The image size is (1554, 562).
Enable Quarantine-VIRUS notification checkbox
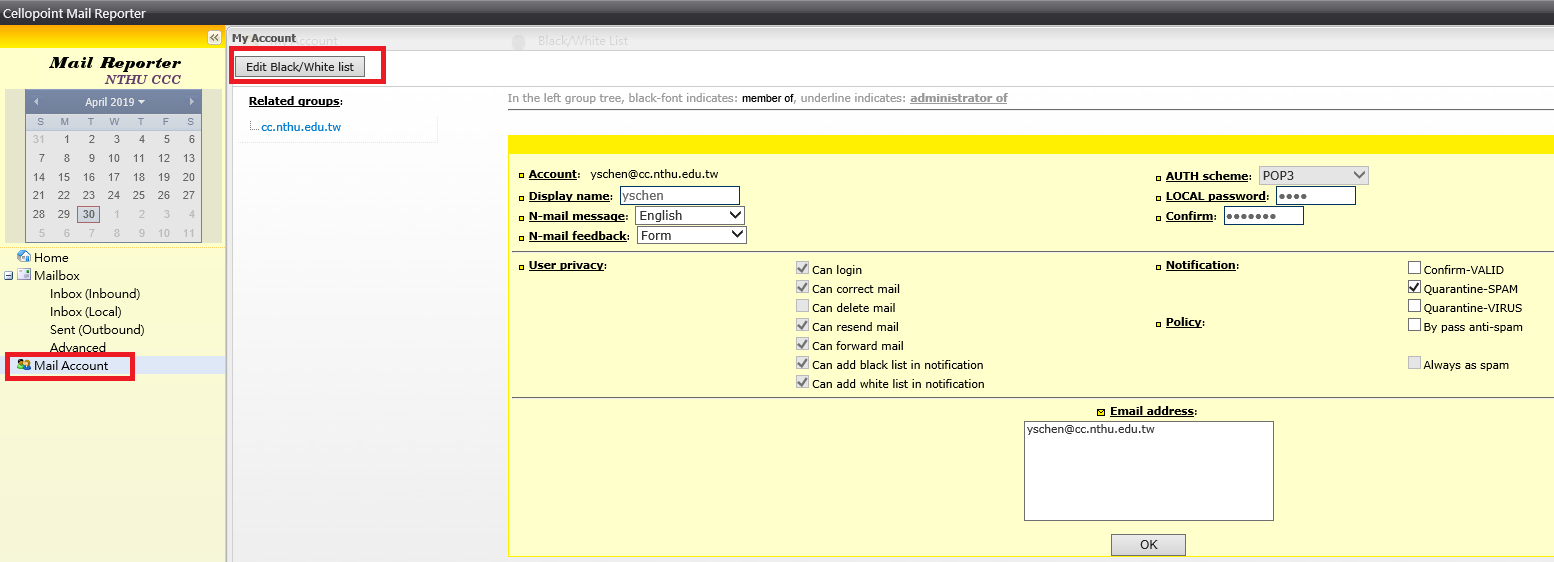click(1414, 306)
